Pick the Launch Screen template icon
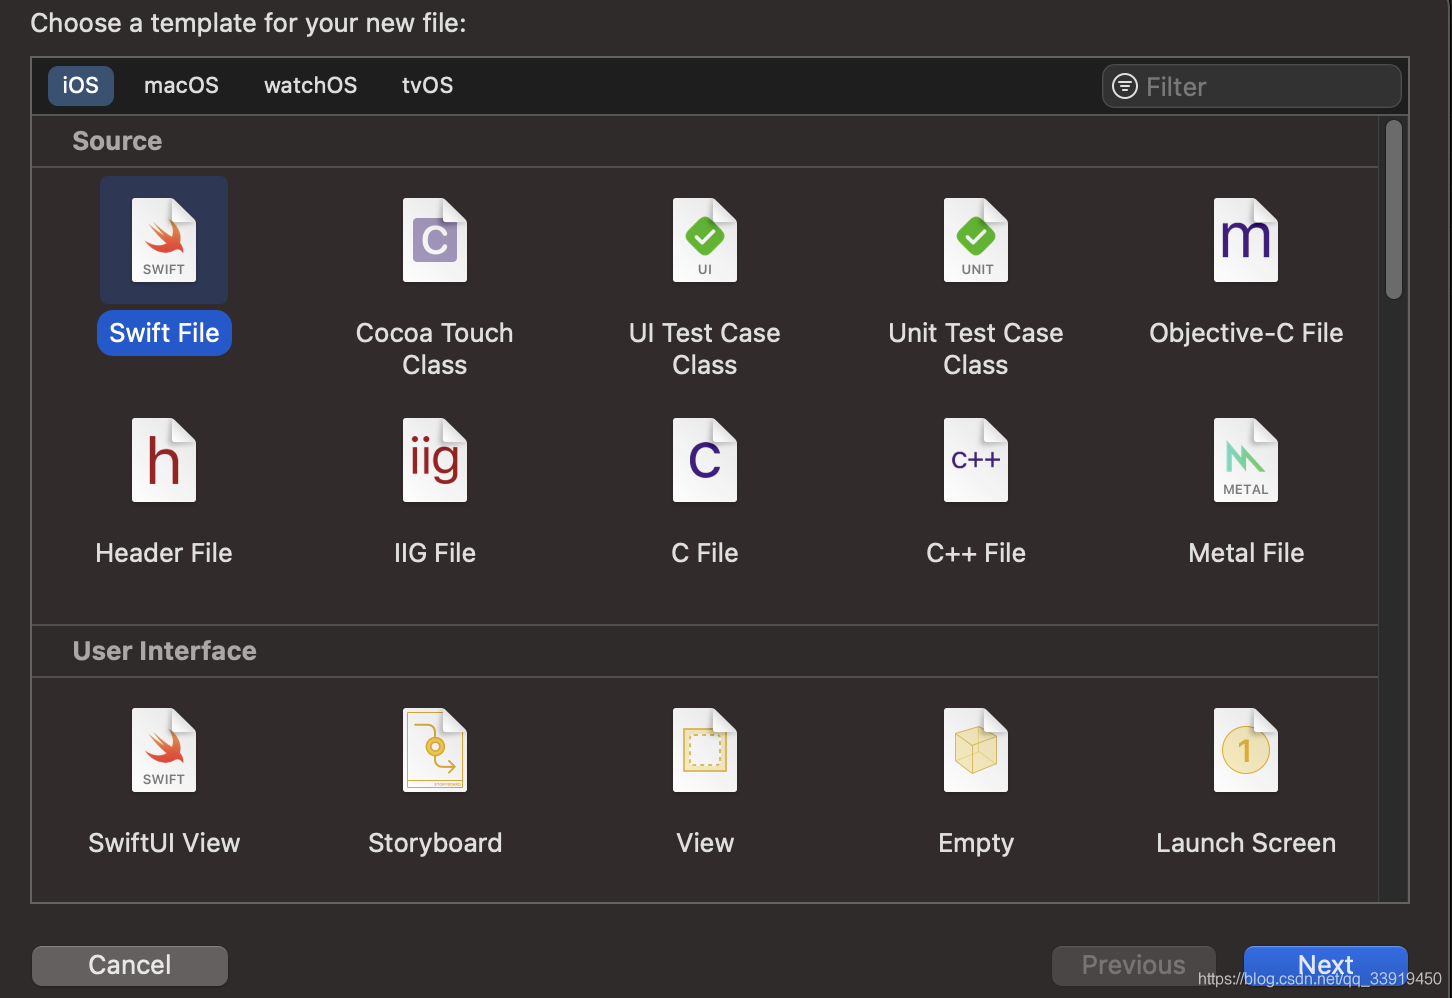The width and height of the screenshot is (1452, 998). [1246, 750]
